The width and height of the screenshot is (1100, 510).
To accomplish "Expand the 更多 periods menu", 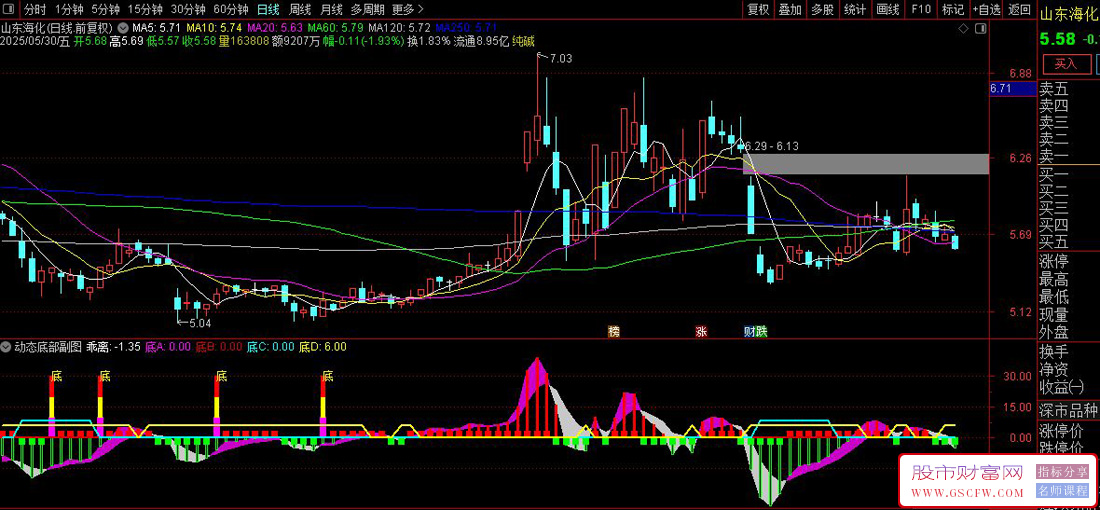I will click(x=408, y=9).
